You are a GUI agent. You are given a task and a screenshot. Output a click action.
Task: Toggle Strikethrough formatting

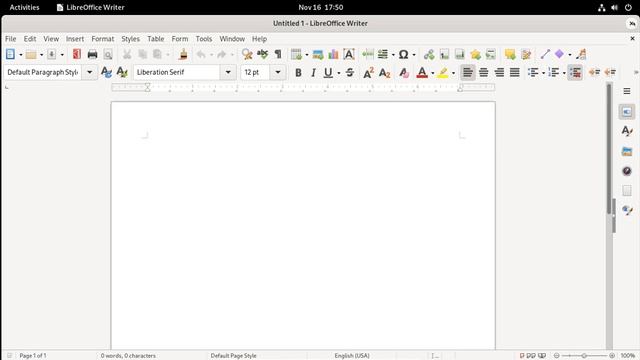pyautogui.click(x=350, y=73)
